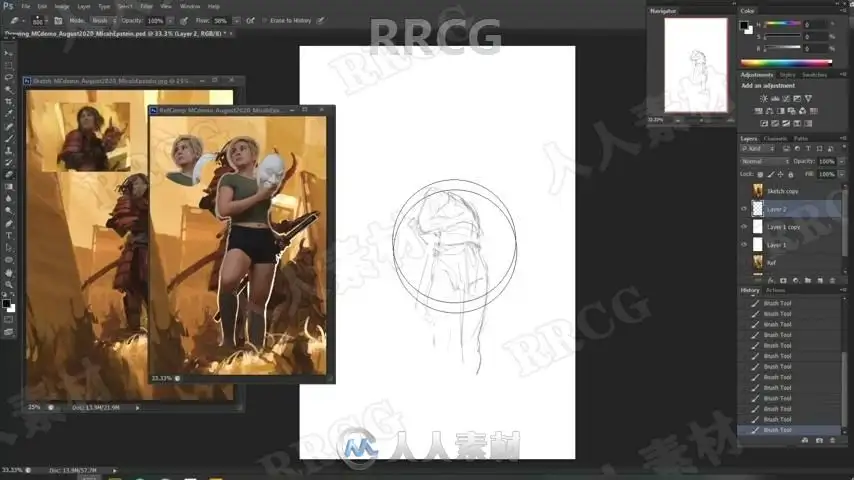Select the Hand tool

point(9,272)
